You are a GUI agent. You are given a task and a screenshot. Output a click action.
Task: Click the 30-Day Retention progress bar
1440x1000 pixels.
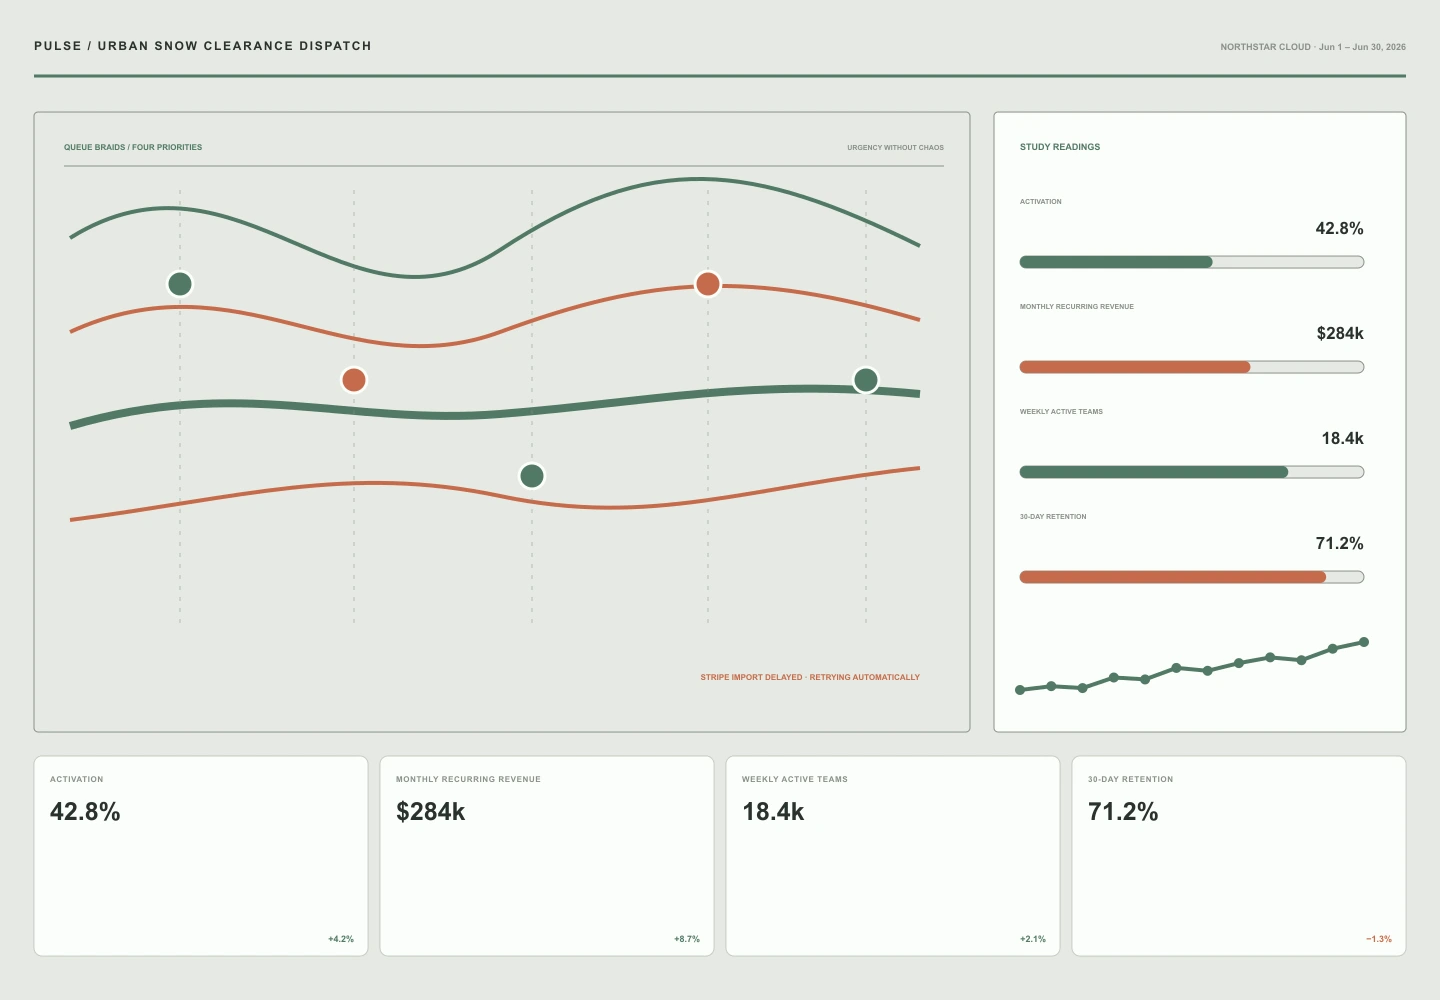tap(1192, 577)
